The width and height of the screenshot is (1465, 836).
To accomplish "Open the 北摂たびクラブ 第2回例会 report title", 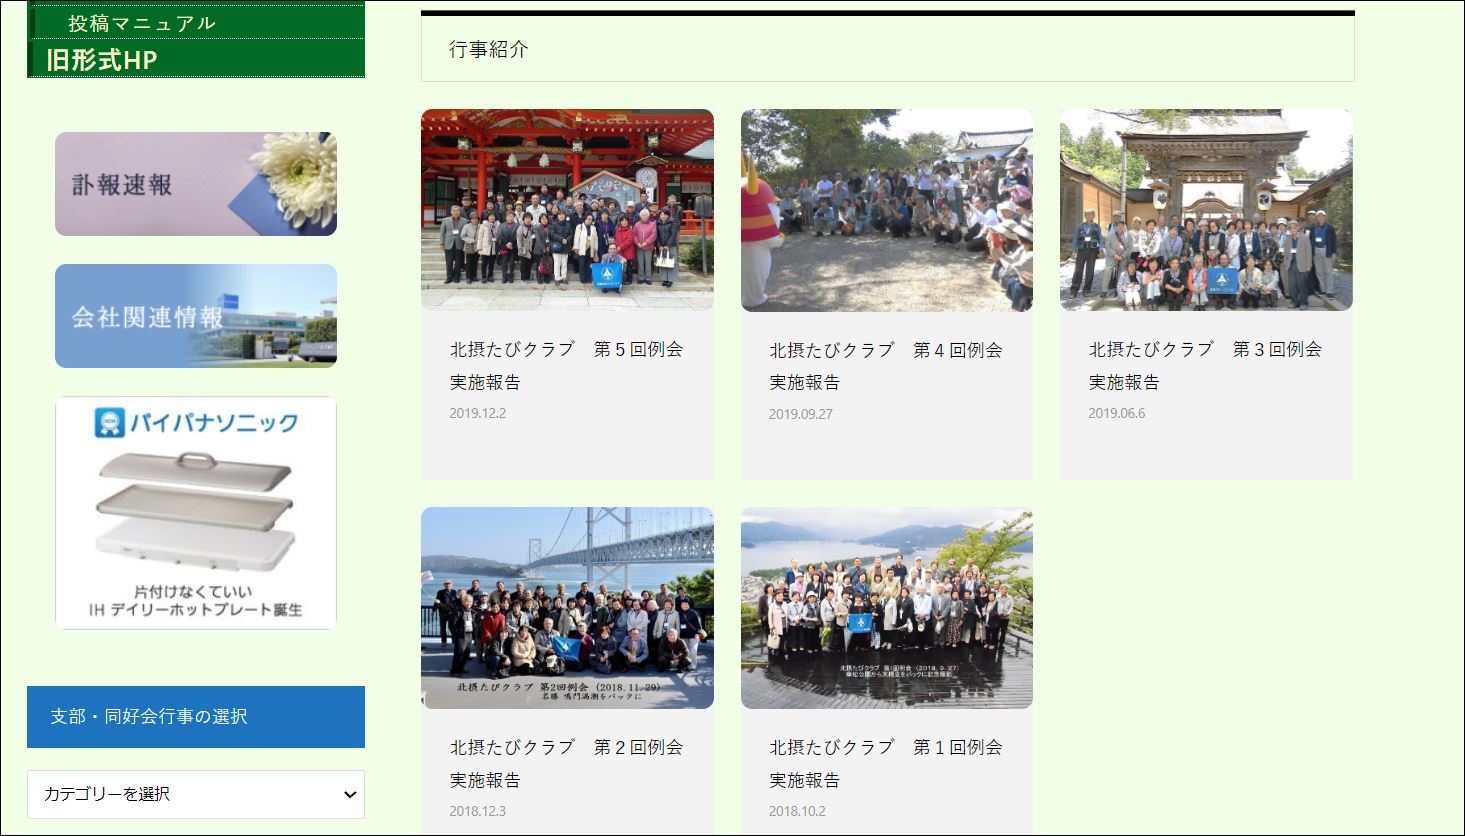I will point(566,763).
